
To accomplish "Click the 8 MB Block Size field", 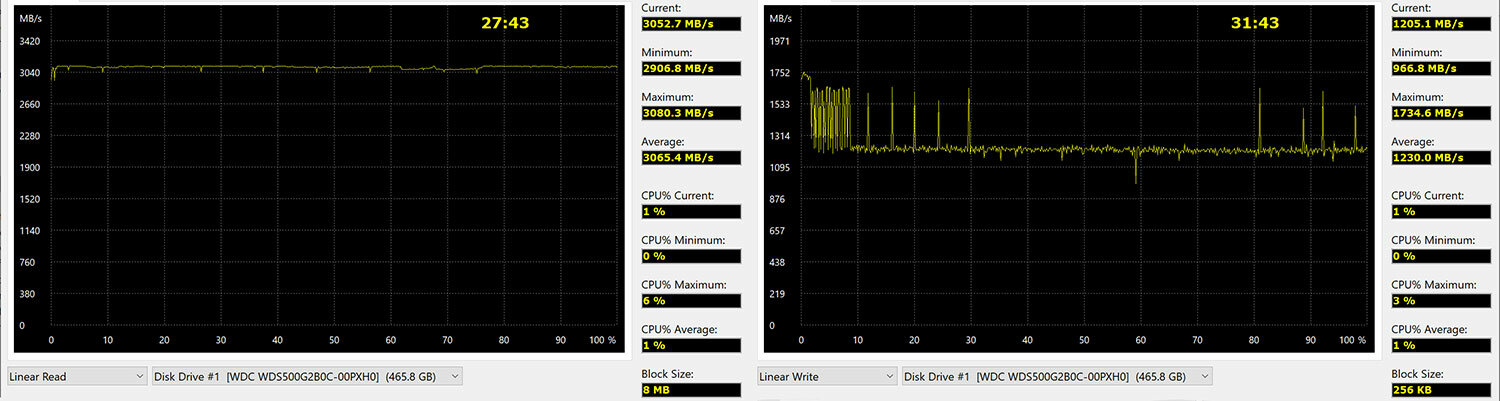I will [690, 390].
